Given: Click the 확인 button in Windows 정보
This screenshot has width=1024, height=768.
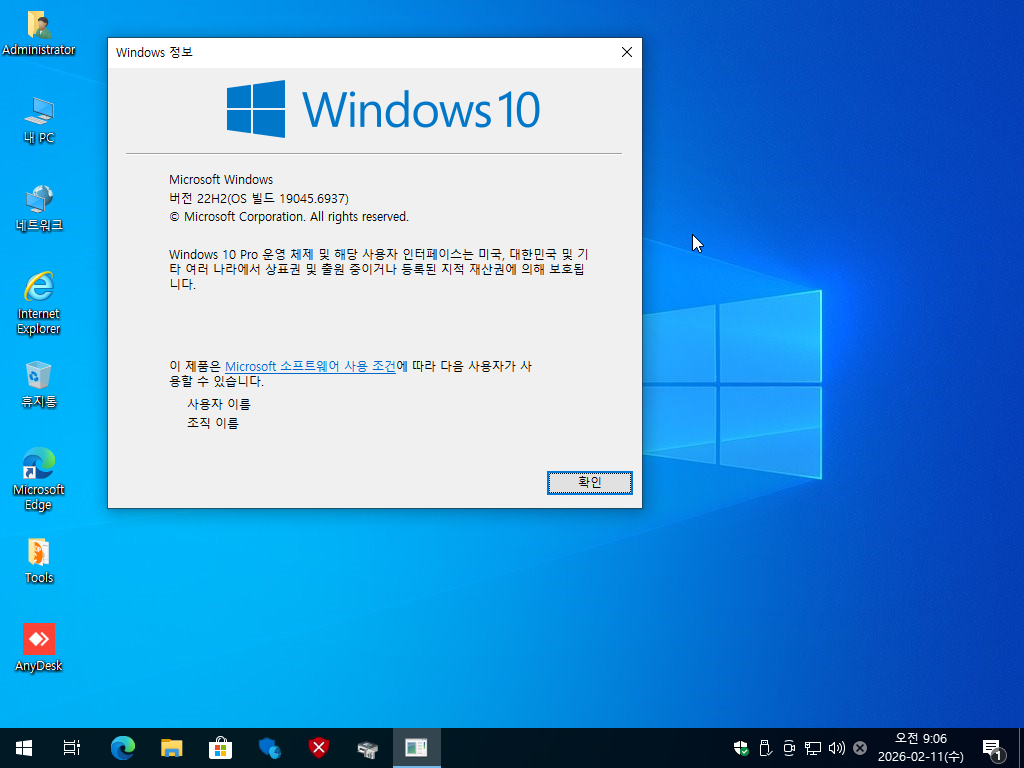Looking at the screenshot, I should pyautogui.click(x=589, y=483).
